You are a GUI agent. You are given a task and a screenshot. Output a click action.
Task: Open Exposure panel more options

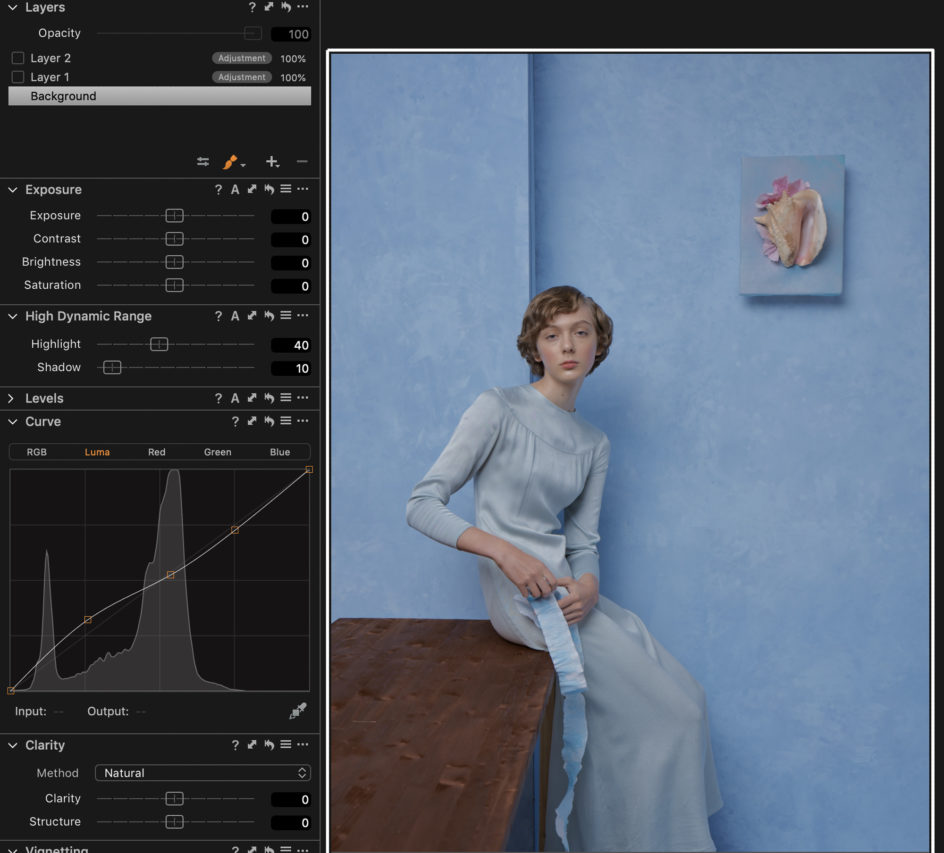[x=303, y=189]
